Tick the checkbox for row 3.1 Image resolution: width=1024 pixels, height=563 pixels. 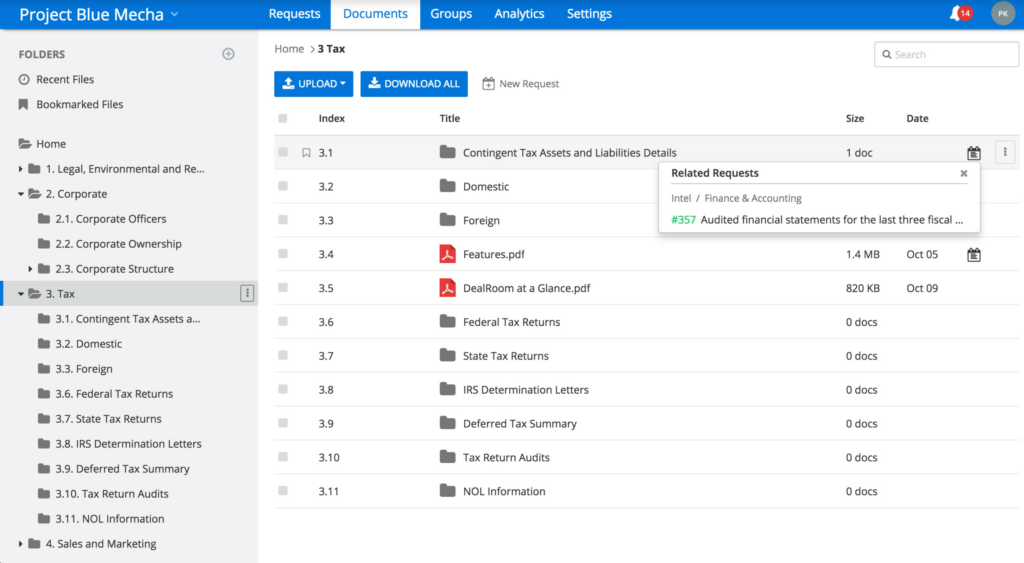pyautogui.click(x=283, y=152)
